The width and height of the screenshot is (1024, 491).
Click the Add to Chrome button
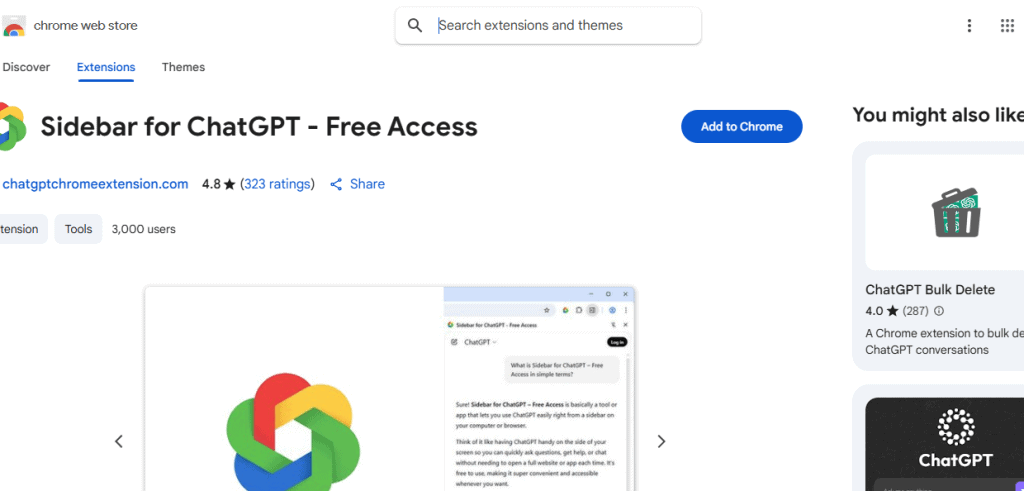click(741, 127)
